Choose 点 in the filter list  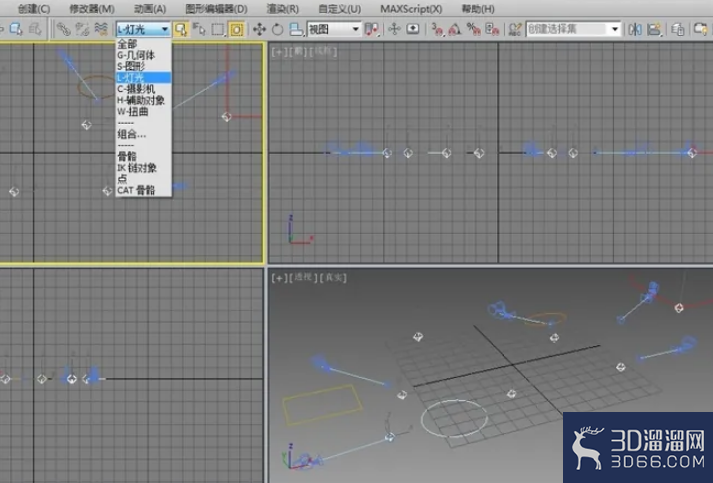[144, 179]
